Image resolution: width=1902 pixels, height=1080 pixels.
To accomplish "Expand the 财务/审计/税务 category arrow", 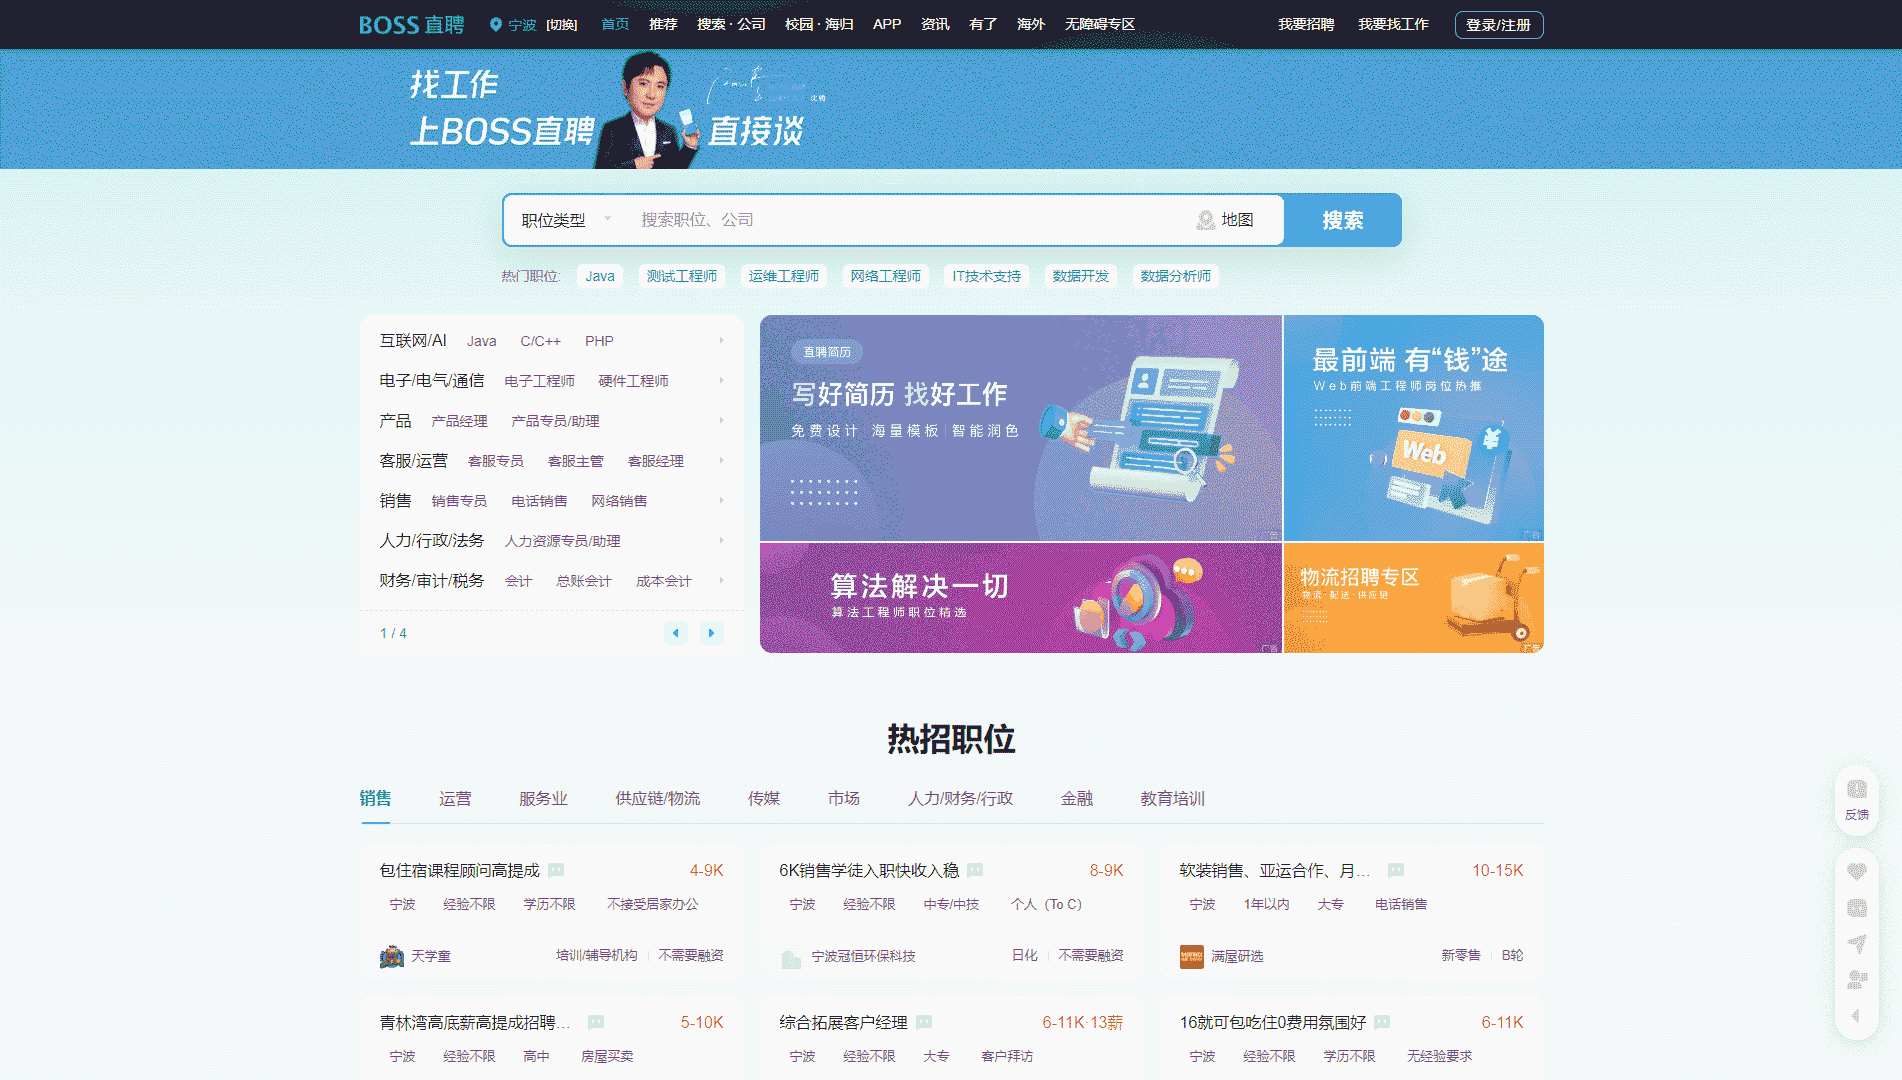I will coord(721,581).
